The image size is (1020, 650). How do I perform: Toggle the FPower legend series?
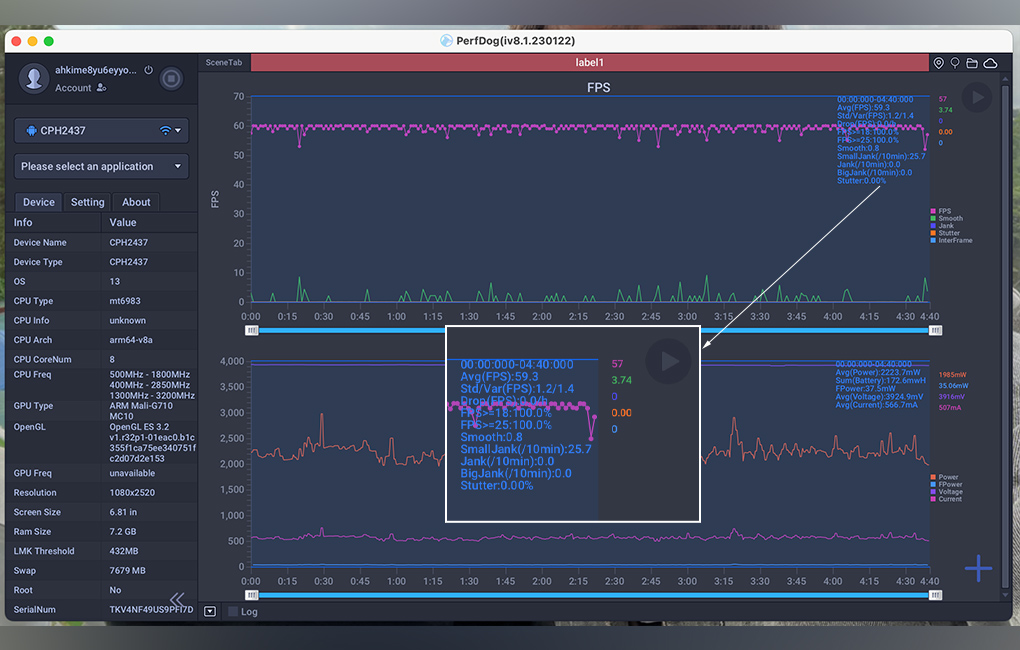(946, 484)
